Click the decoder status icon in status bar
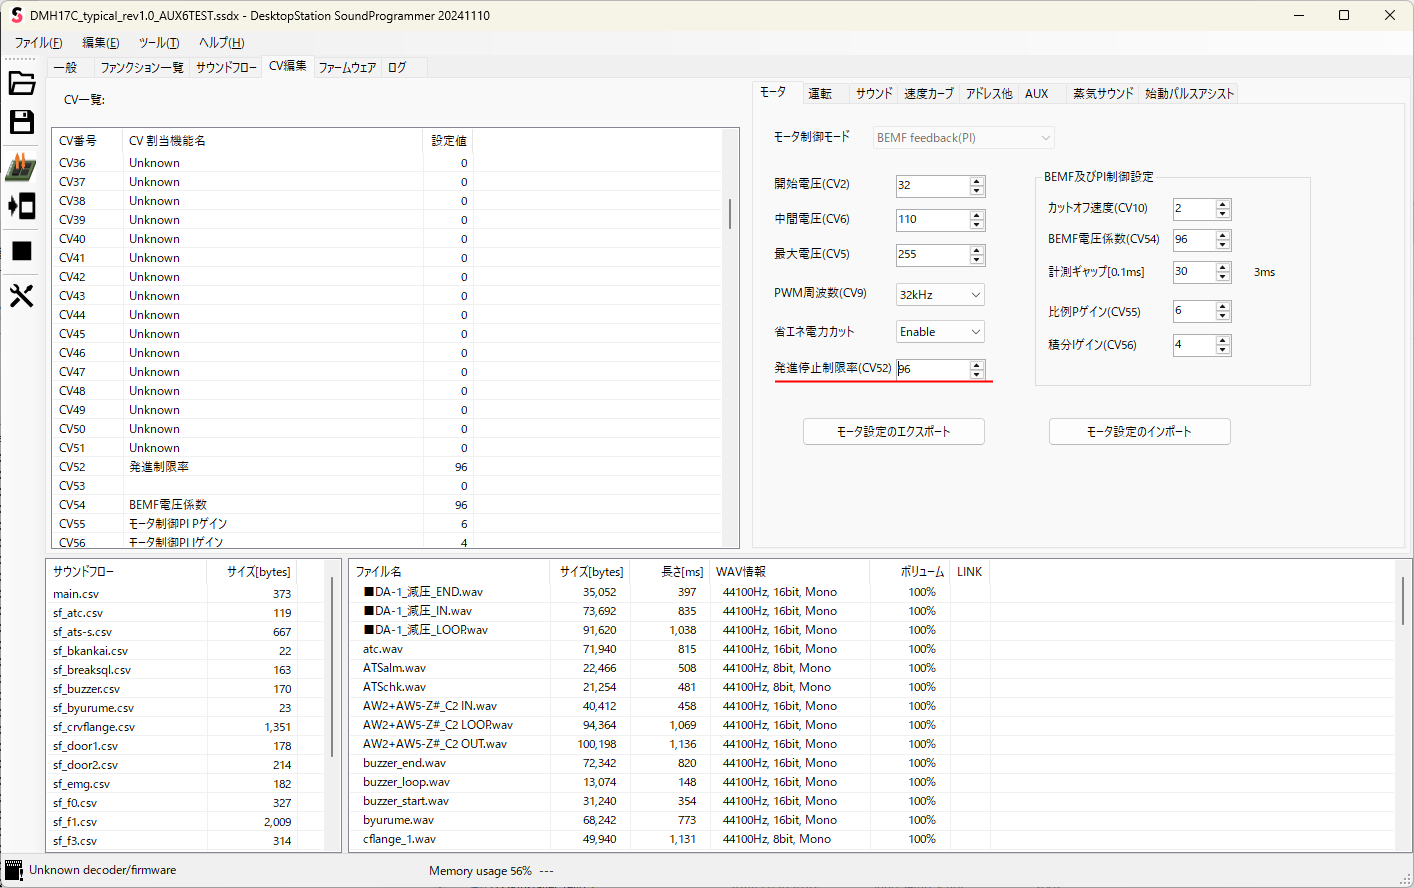 14,870
